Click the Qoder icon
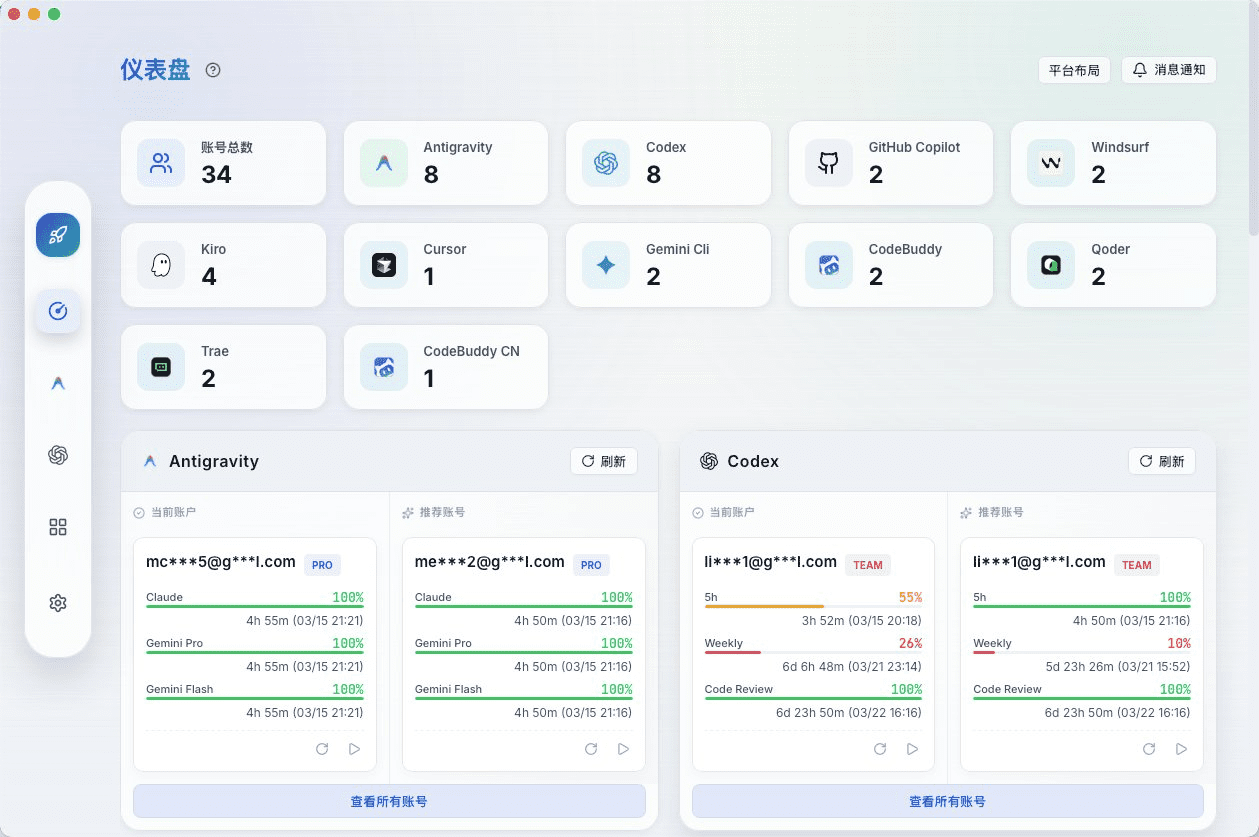This screenshot has width=1259, height=837. (x=1051, y=265)
